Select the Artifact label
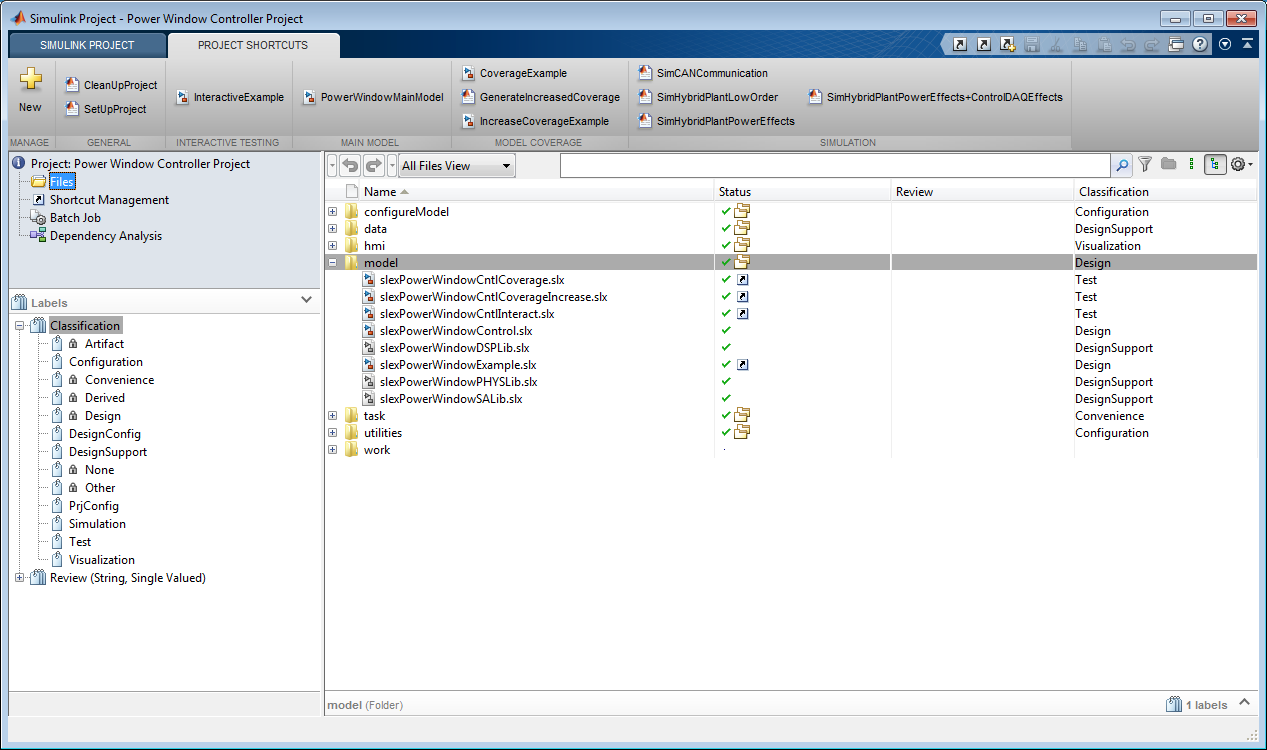Screen dimensions: 1267x750 point(104,344)
